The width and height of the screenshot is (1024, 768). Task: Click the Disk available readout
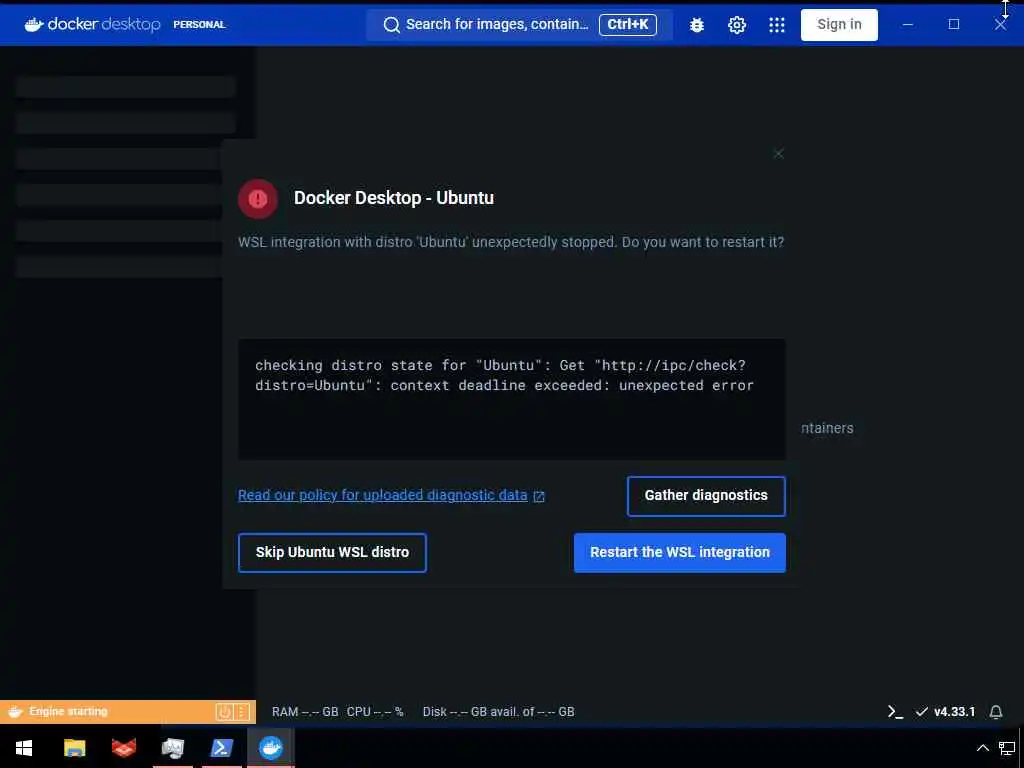[498, 712]
